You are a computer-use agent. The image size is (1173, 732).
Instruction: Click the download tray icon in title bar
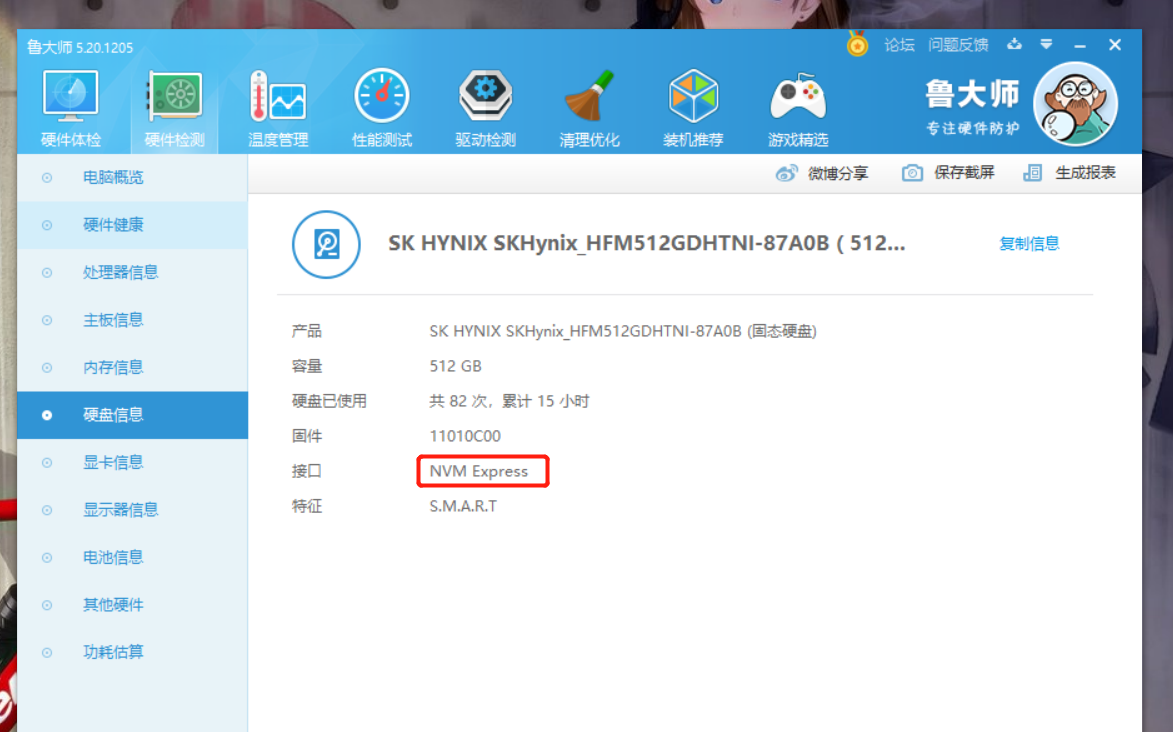1014,44
